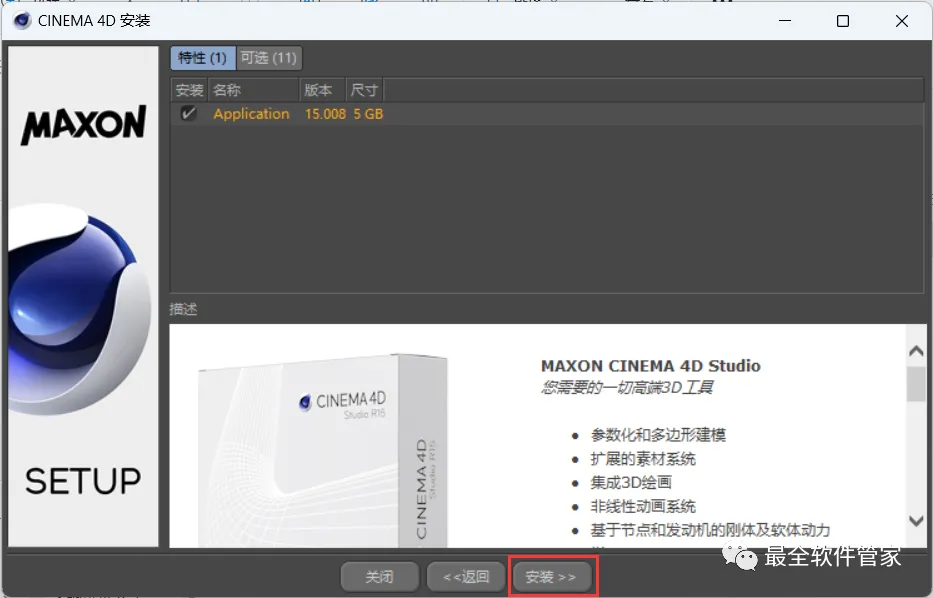The height and width of the screenshot is (598, 933).
Task: Maximize the installer window
Action: coord(843,21)
